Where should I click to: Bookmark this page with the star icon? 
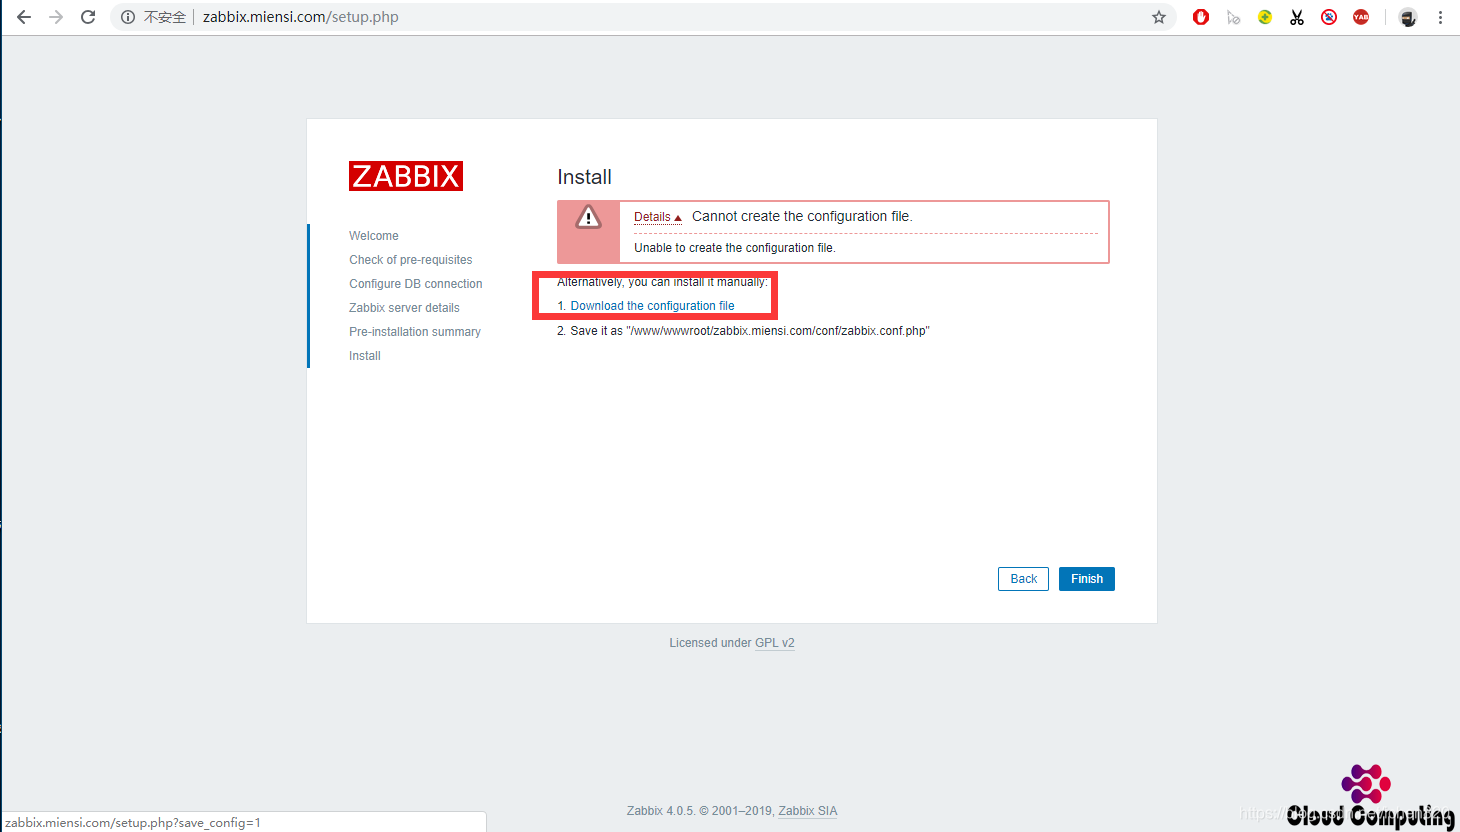(1159, 17)
